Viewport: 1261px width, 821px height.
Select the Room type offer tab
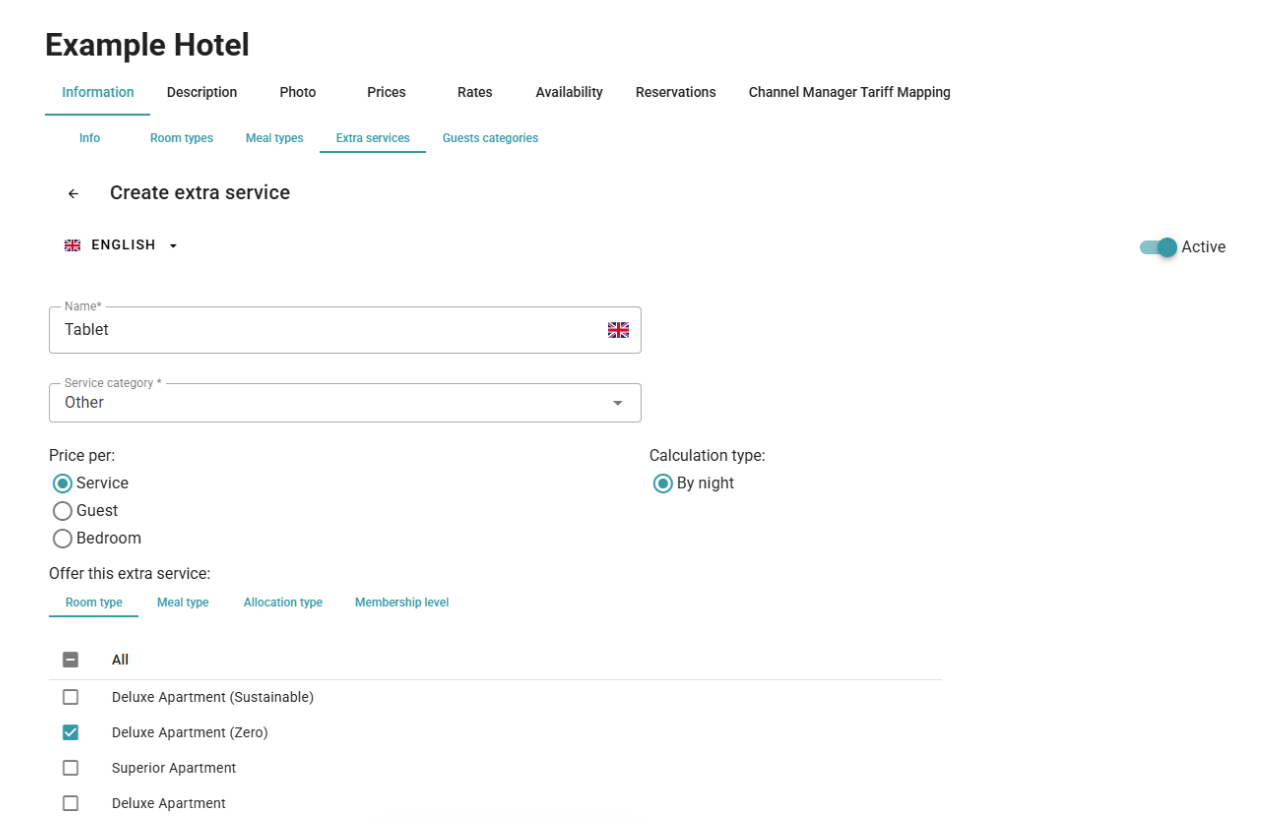(x=94, y=602)
